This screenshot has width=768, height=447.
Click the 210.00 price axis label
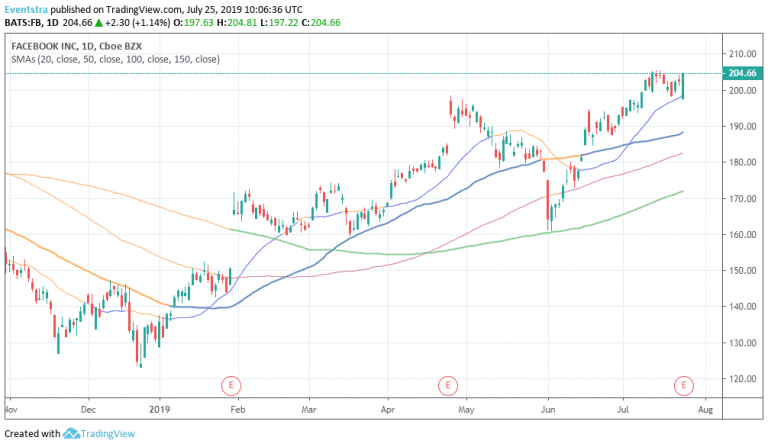point(741,54)
